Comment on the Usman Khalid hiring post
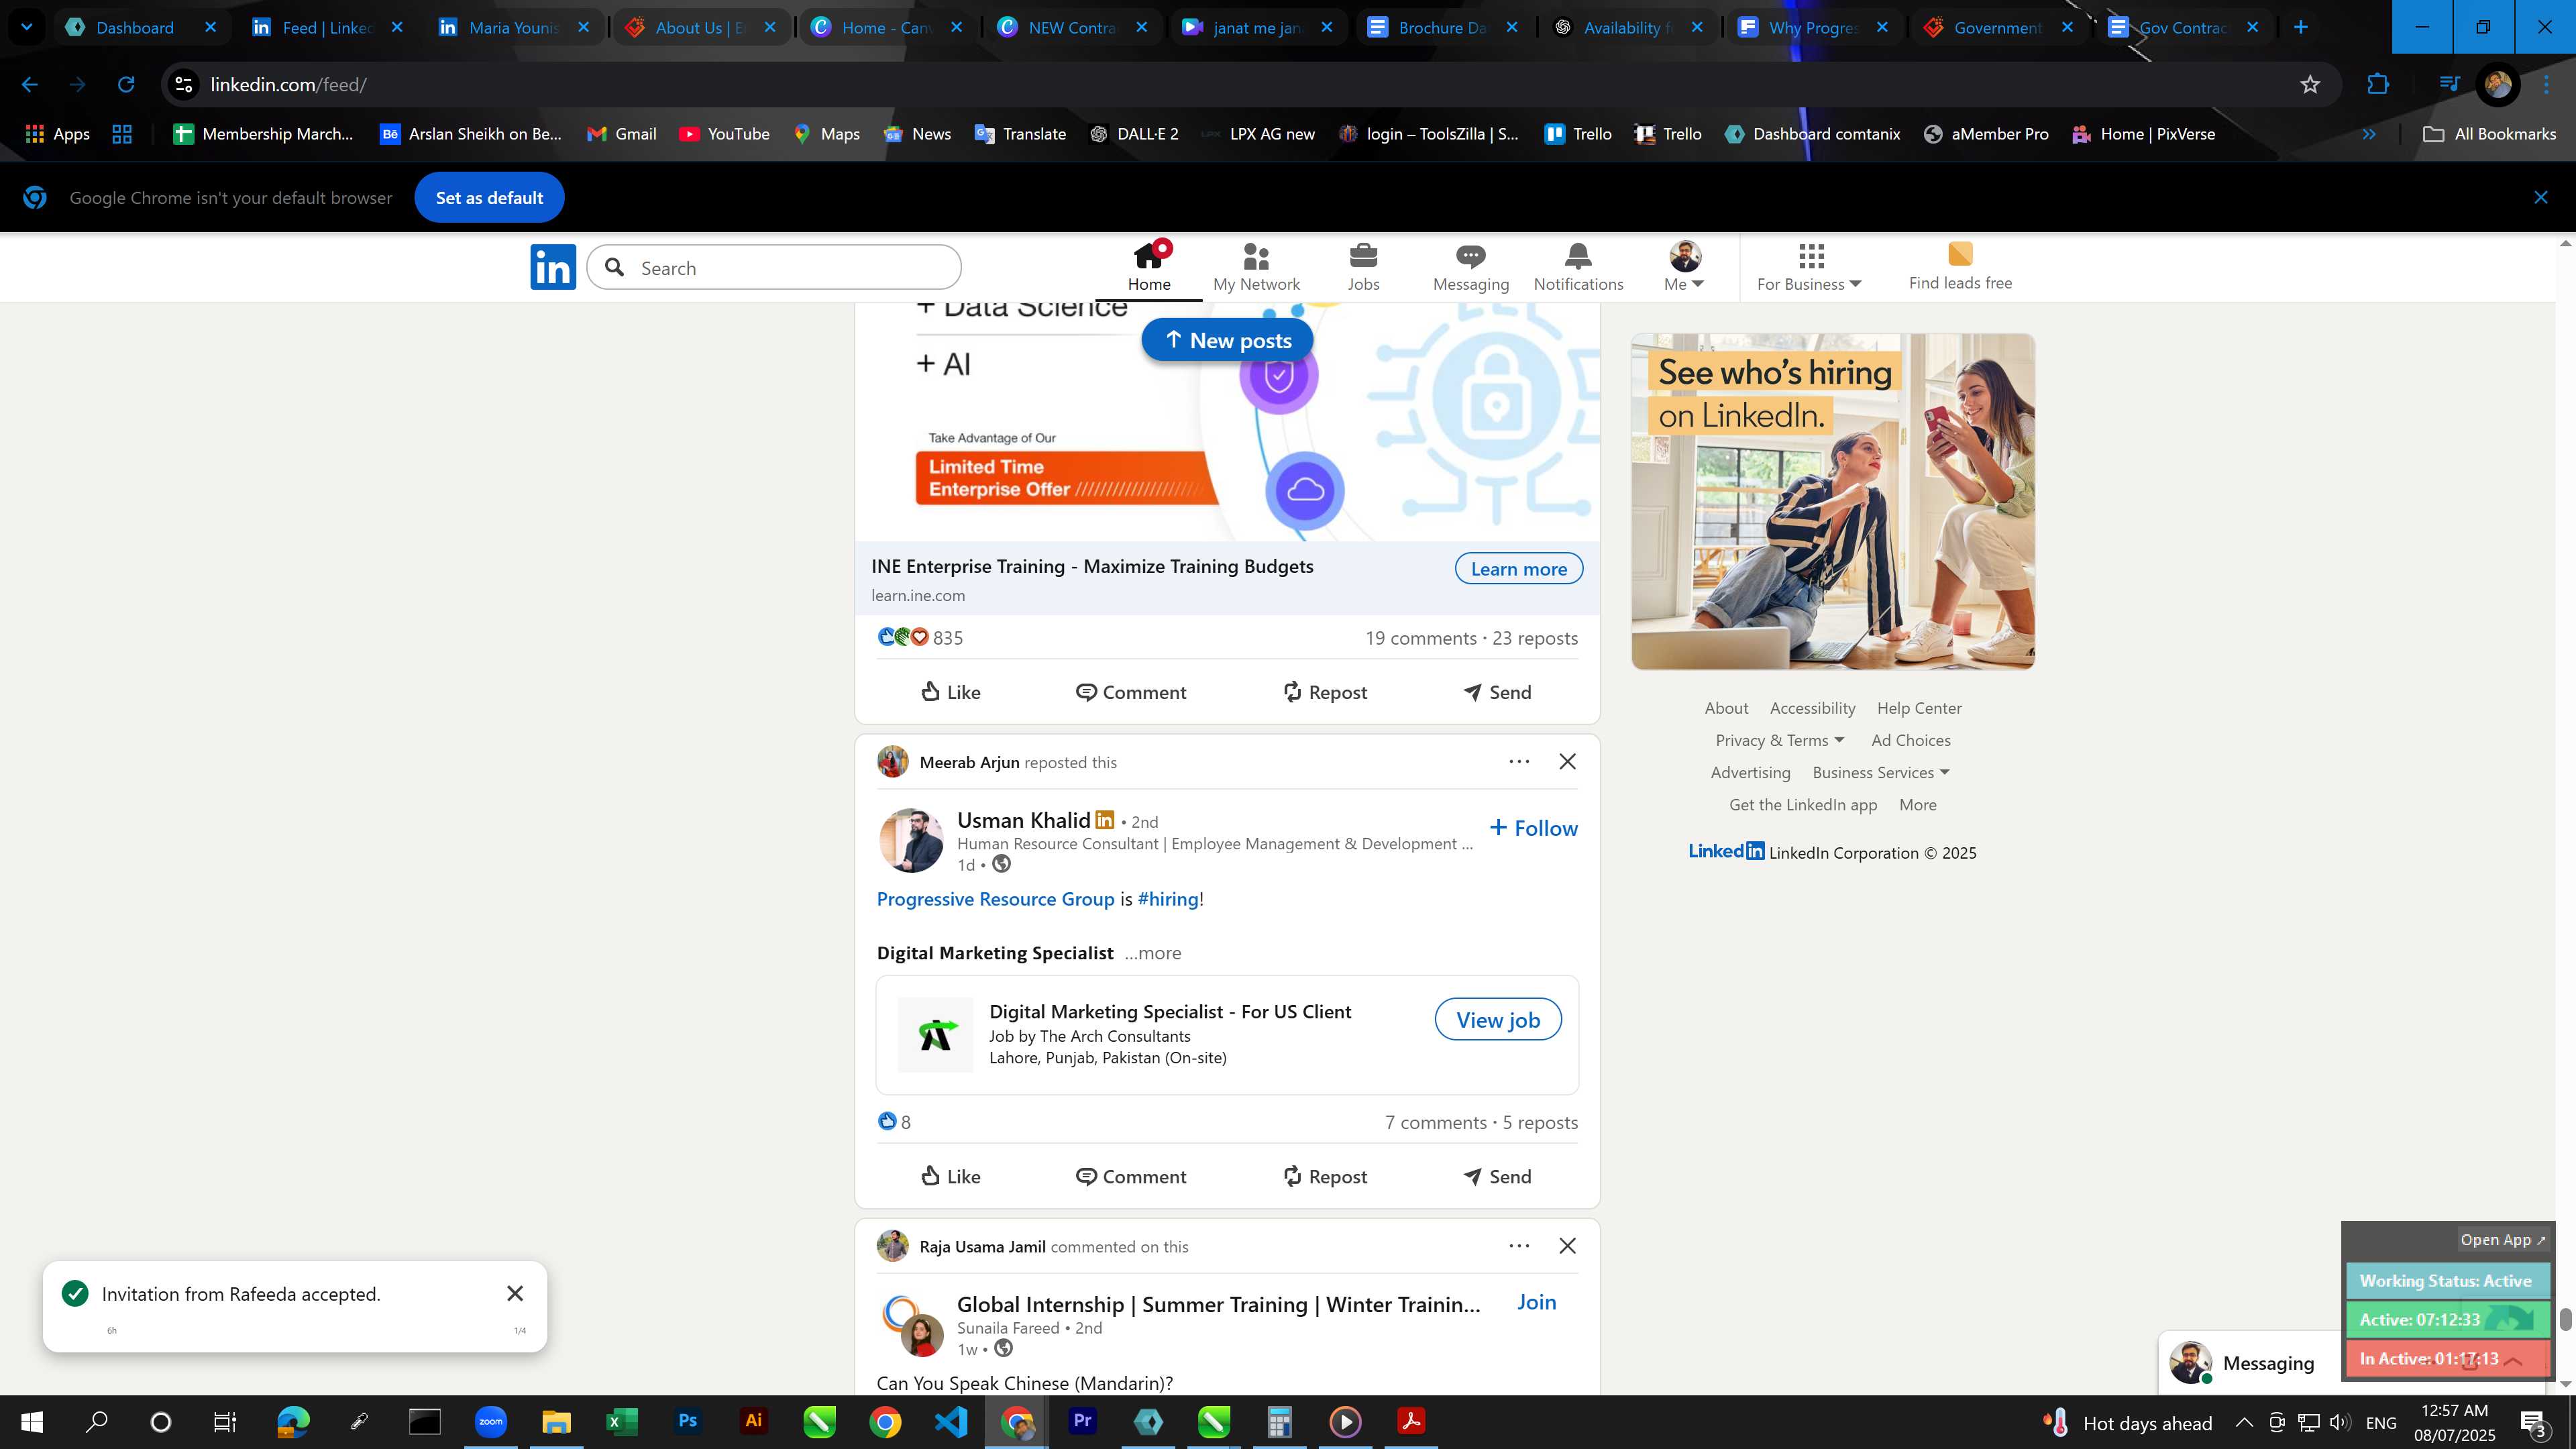Screen dimensions: 2576x1449 point(1130,1177)
